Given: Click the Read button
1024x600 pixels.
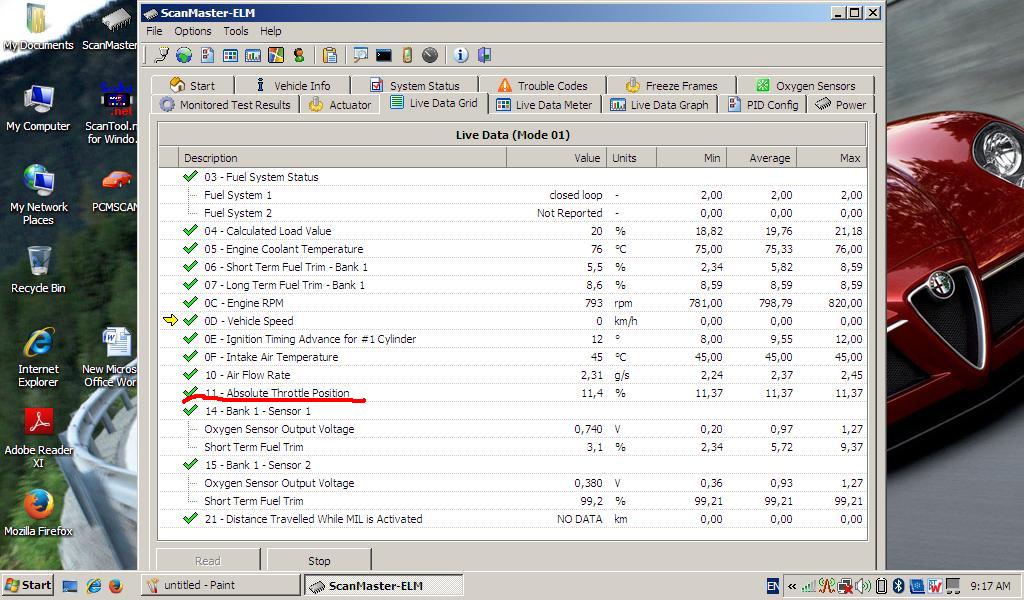Looking at the screenshot, I should [208, 560].
